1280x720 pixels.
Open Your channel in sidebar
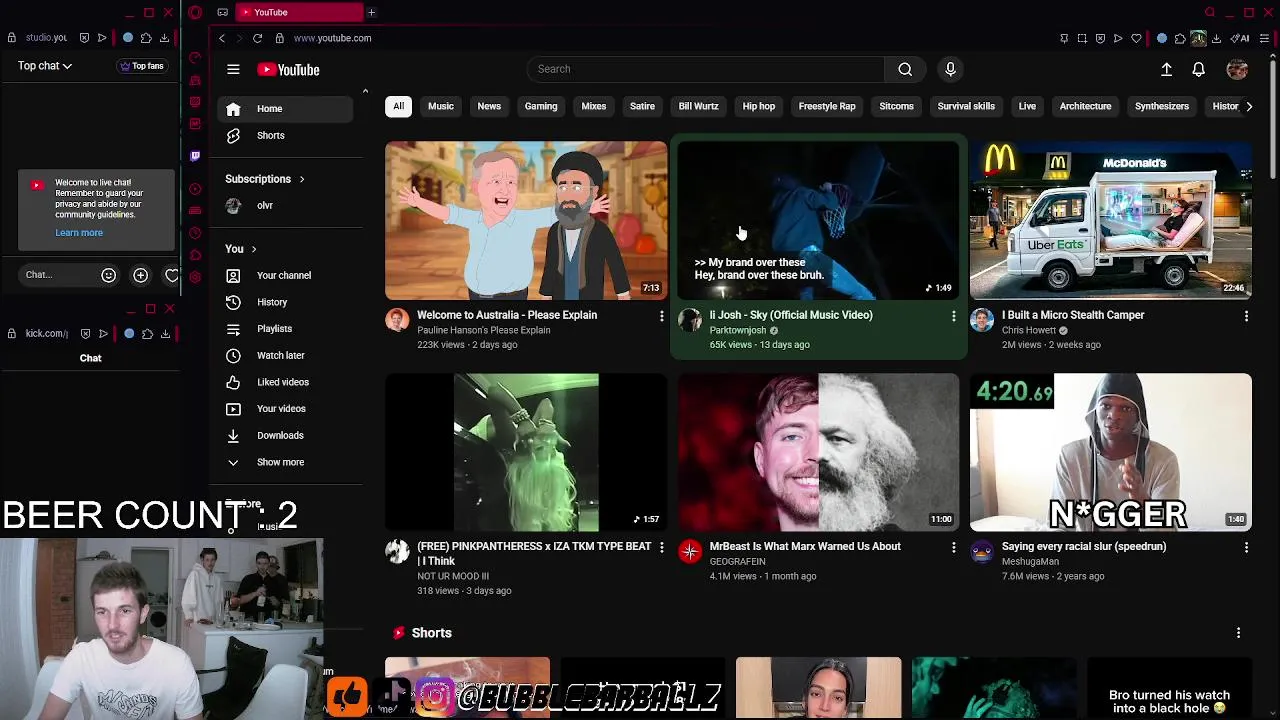(x=284, y=275)
